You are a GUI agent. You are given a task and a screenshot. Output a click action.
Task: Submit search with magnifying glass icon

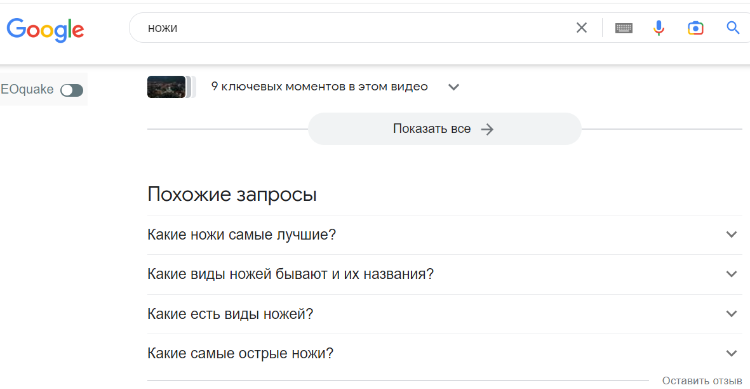[733, 28]
